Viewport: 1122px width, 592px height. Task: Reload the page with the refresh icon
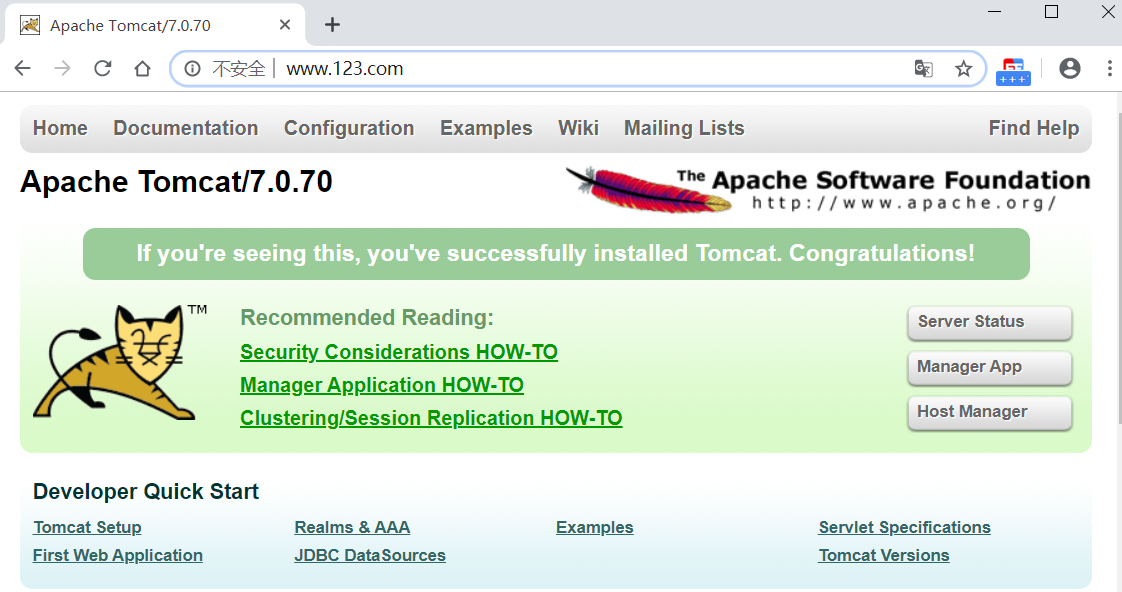(103, 68)
